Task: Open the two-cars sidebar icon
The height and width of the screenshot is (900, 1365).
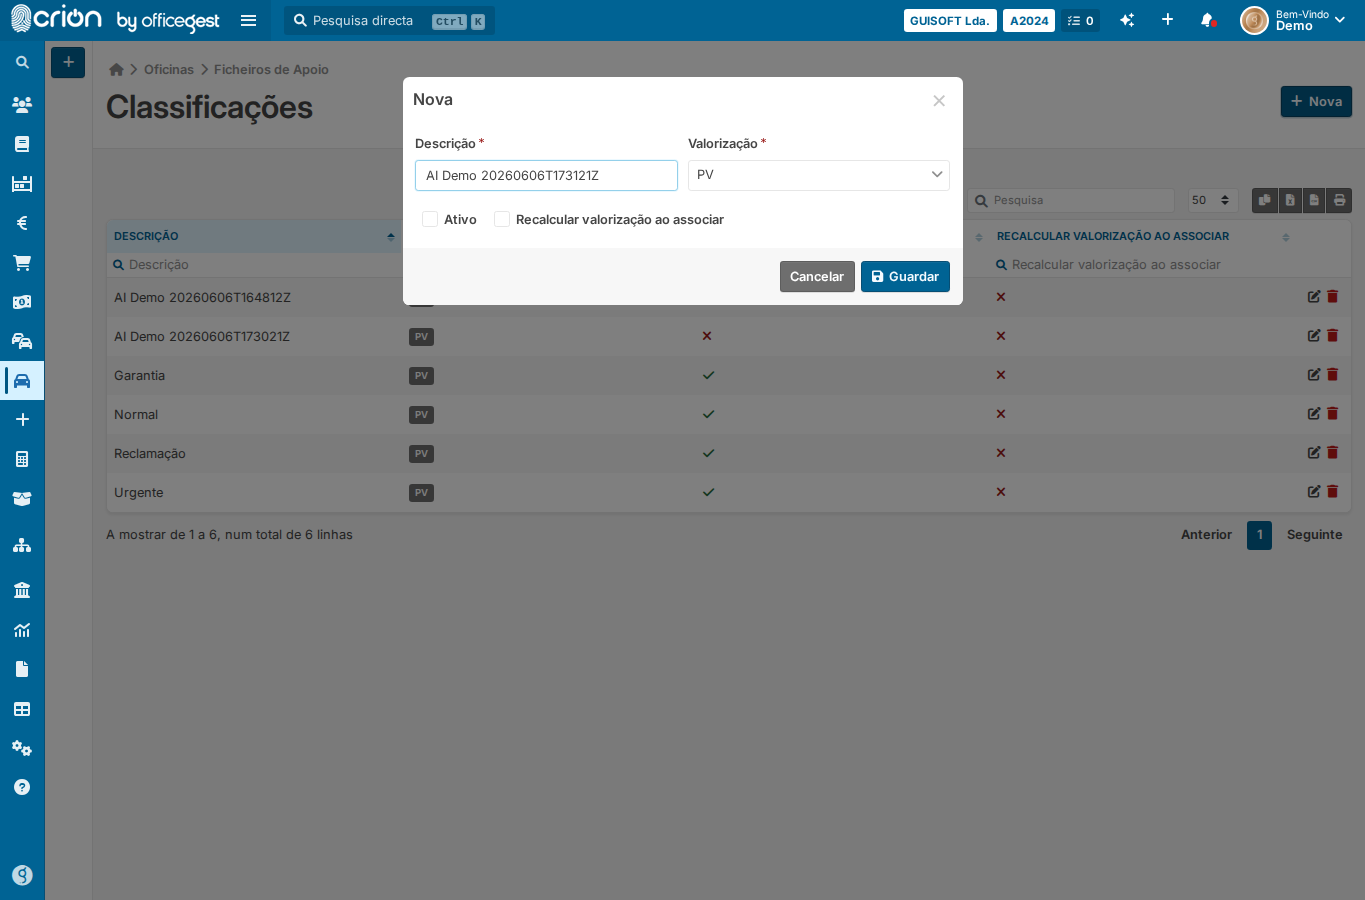Action: (22, 341)
